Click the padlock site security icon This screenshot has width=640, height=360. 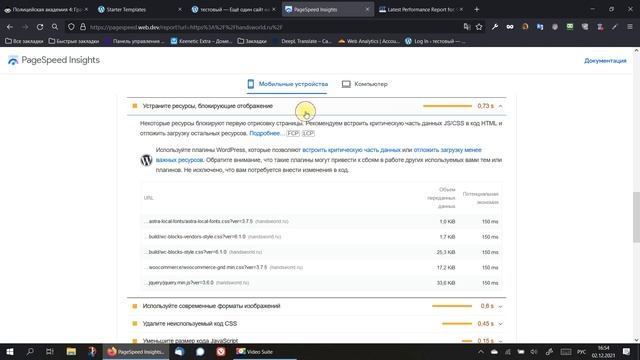(83, 27)
